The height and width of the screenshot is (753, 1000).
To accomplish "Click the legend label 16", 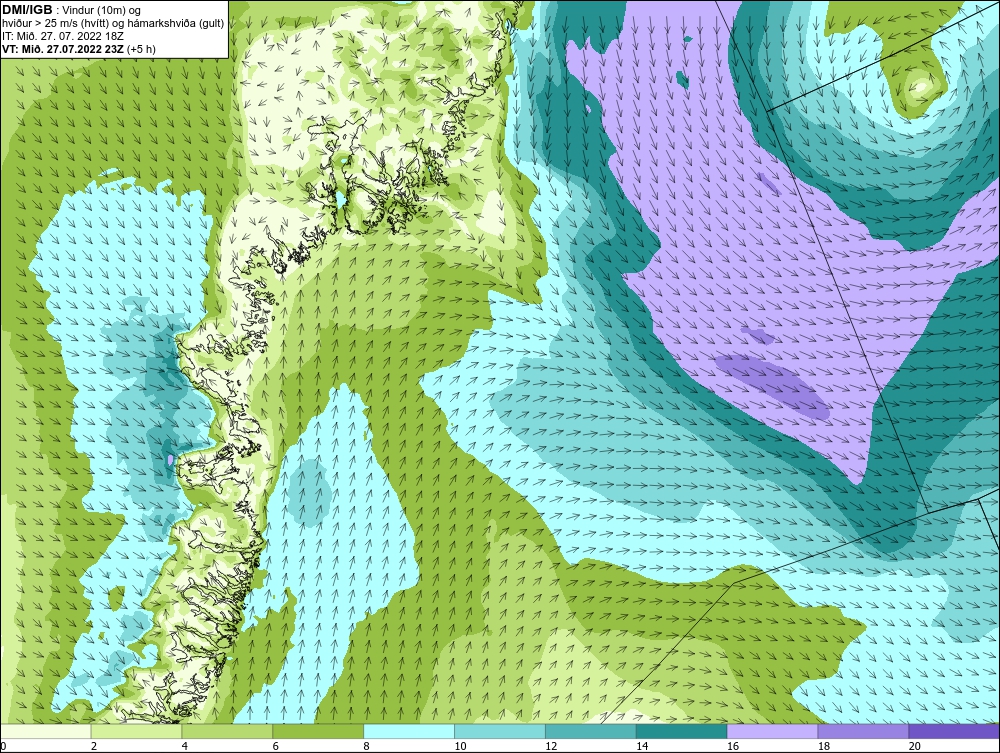I will 732,746.
